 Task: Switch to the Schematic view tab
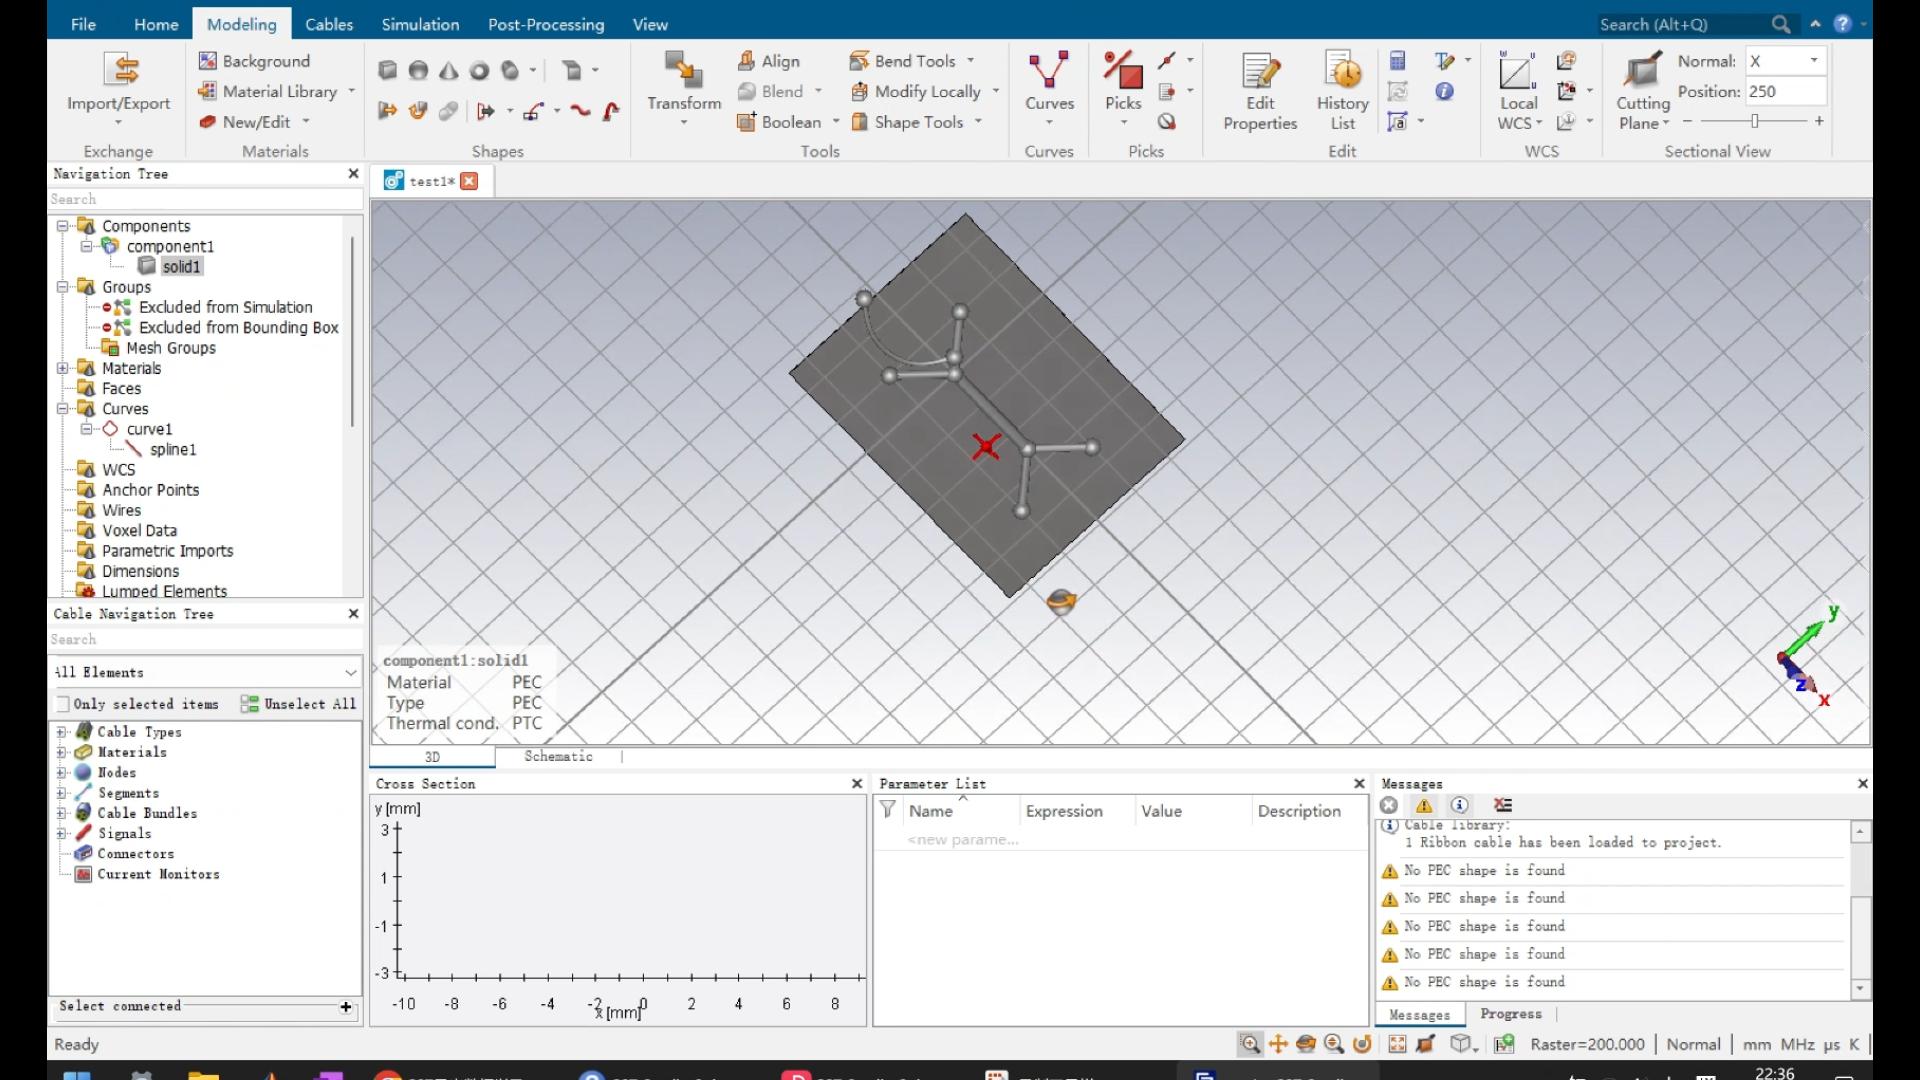[558, 757]
